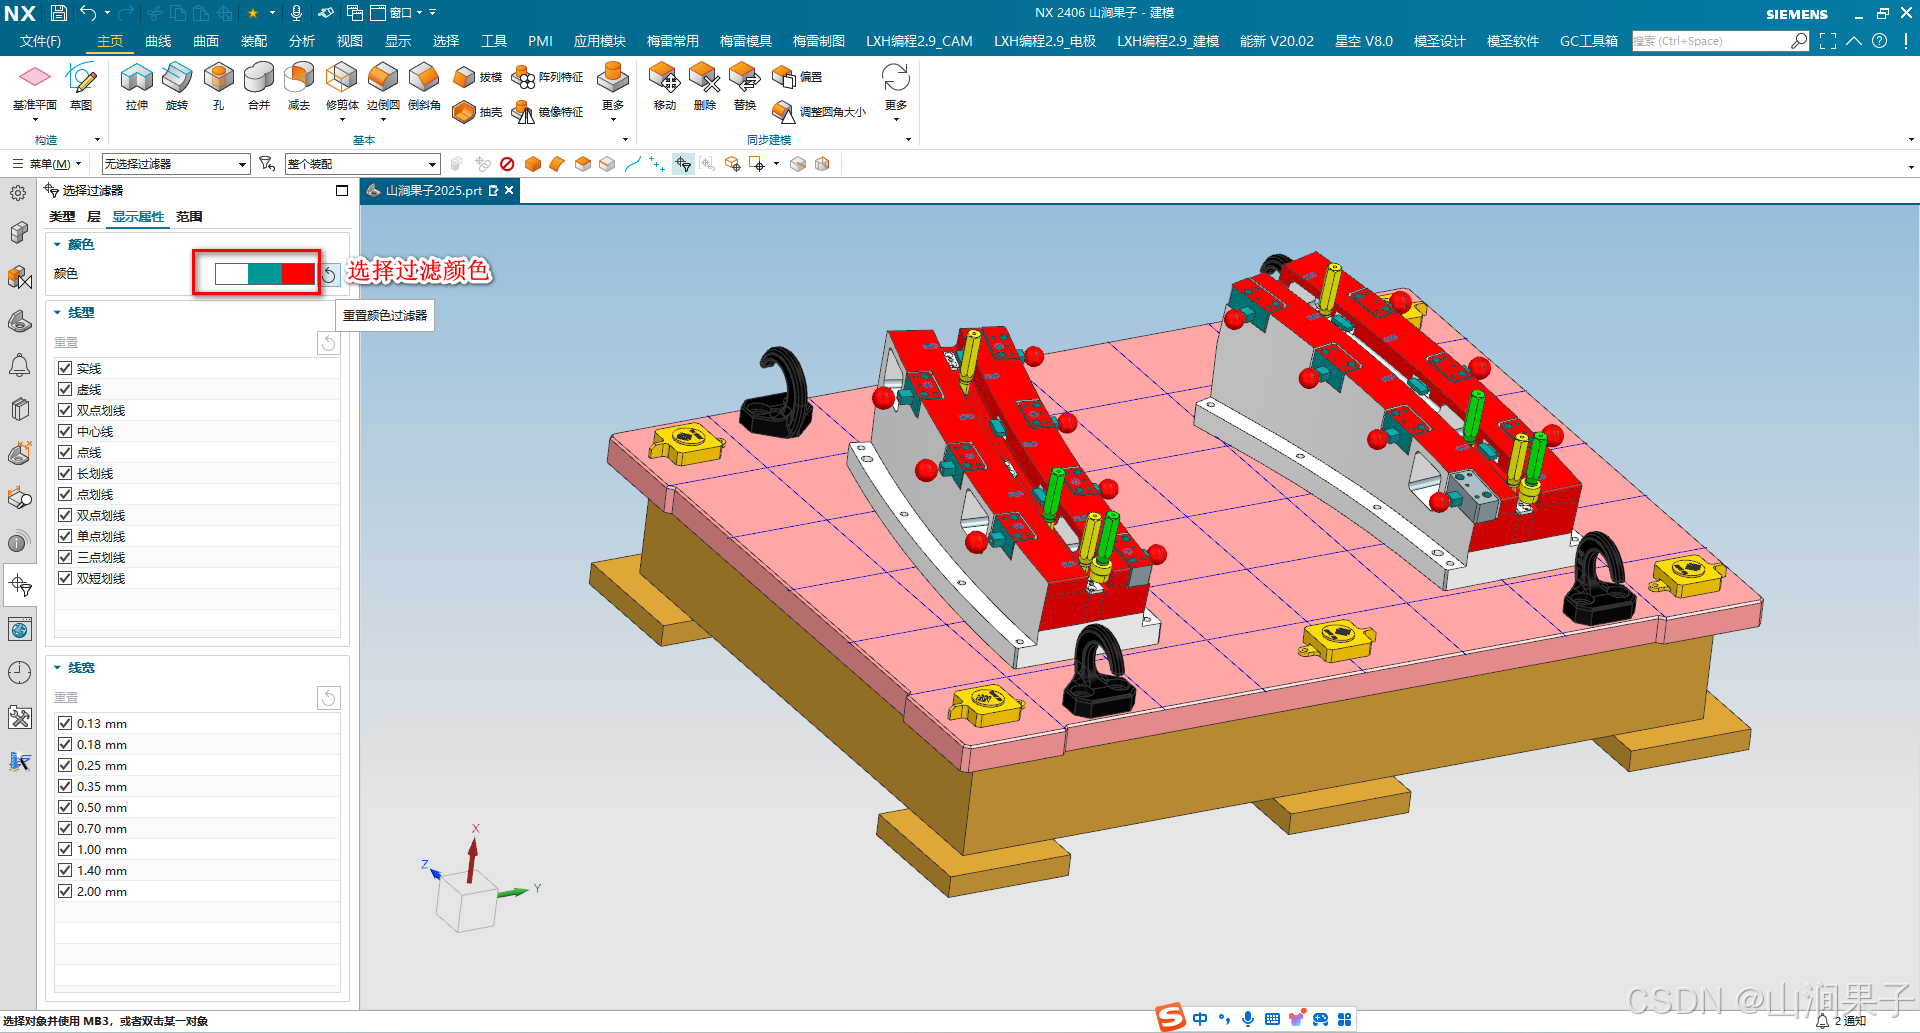Screen dimensions: 1920x1033
Task: Reset the 线型 filter button
Action: point(328,343)
